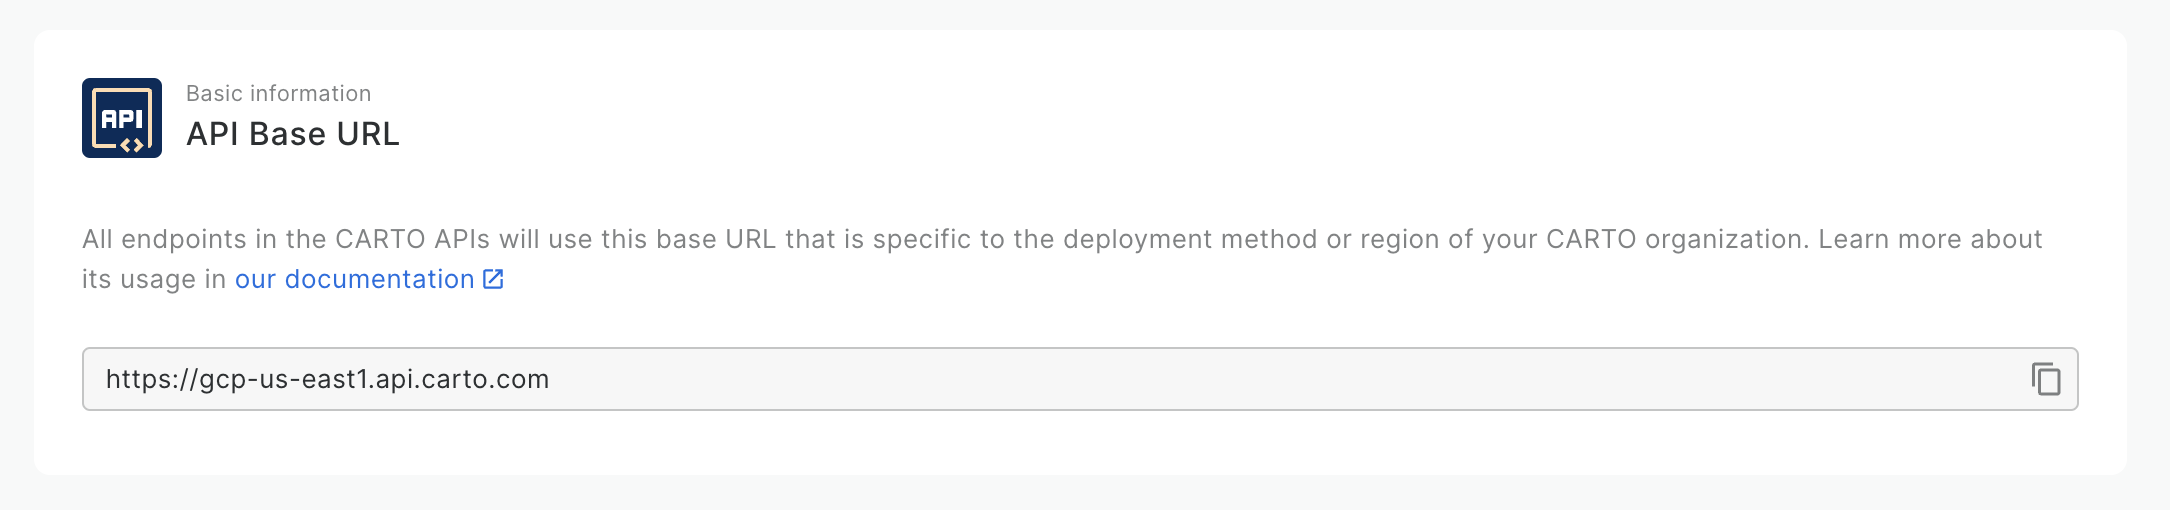Image resolution: width=2170 pixels, height=510 pixels.
Task: Click the 'Basic information' label
Action: pyautogui.click(x=279, y=93)
